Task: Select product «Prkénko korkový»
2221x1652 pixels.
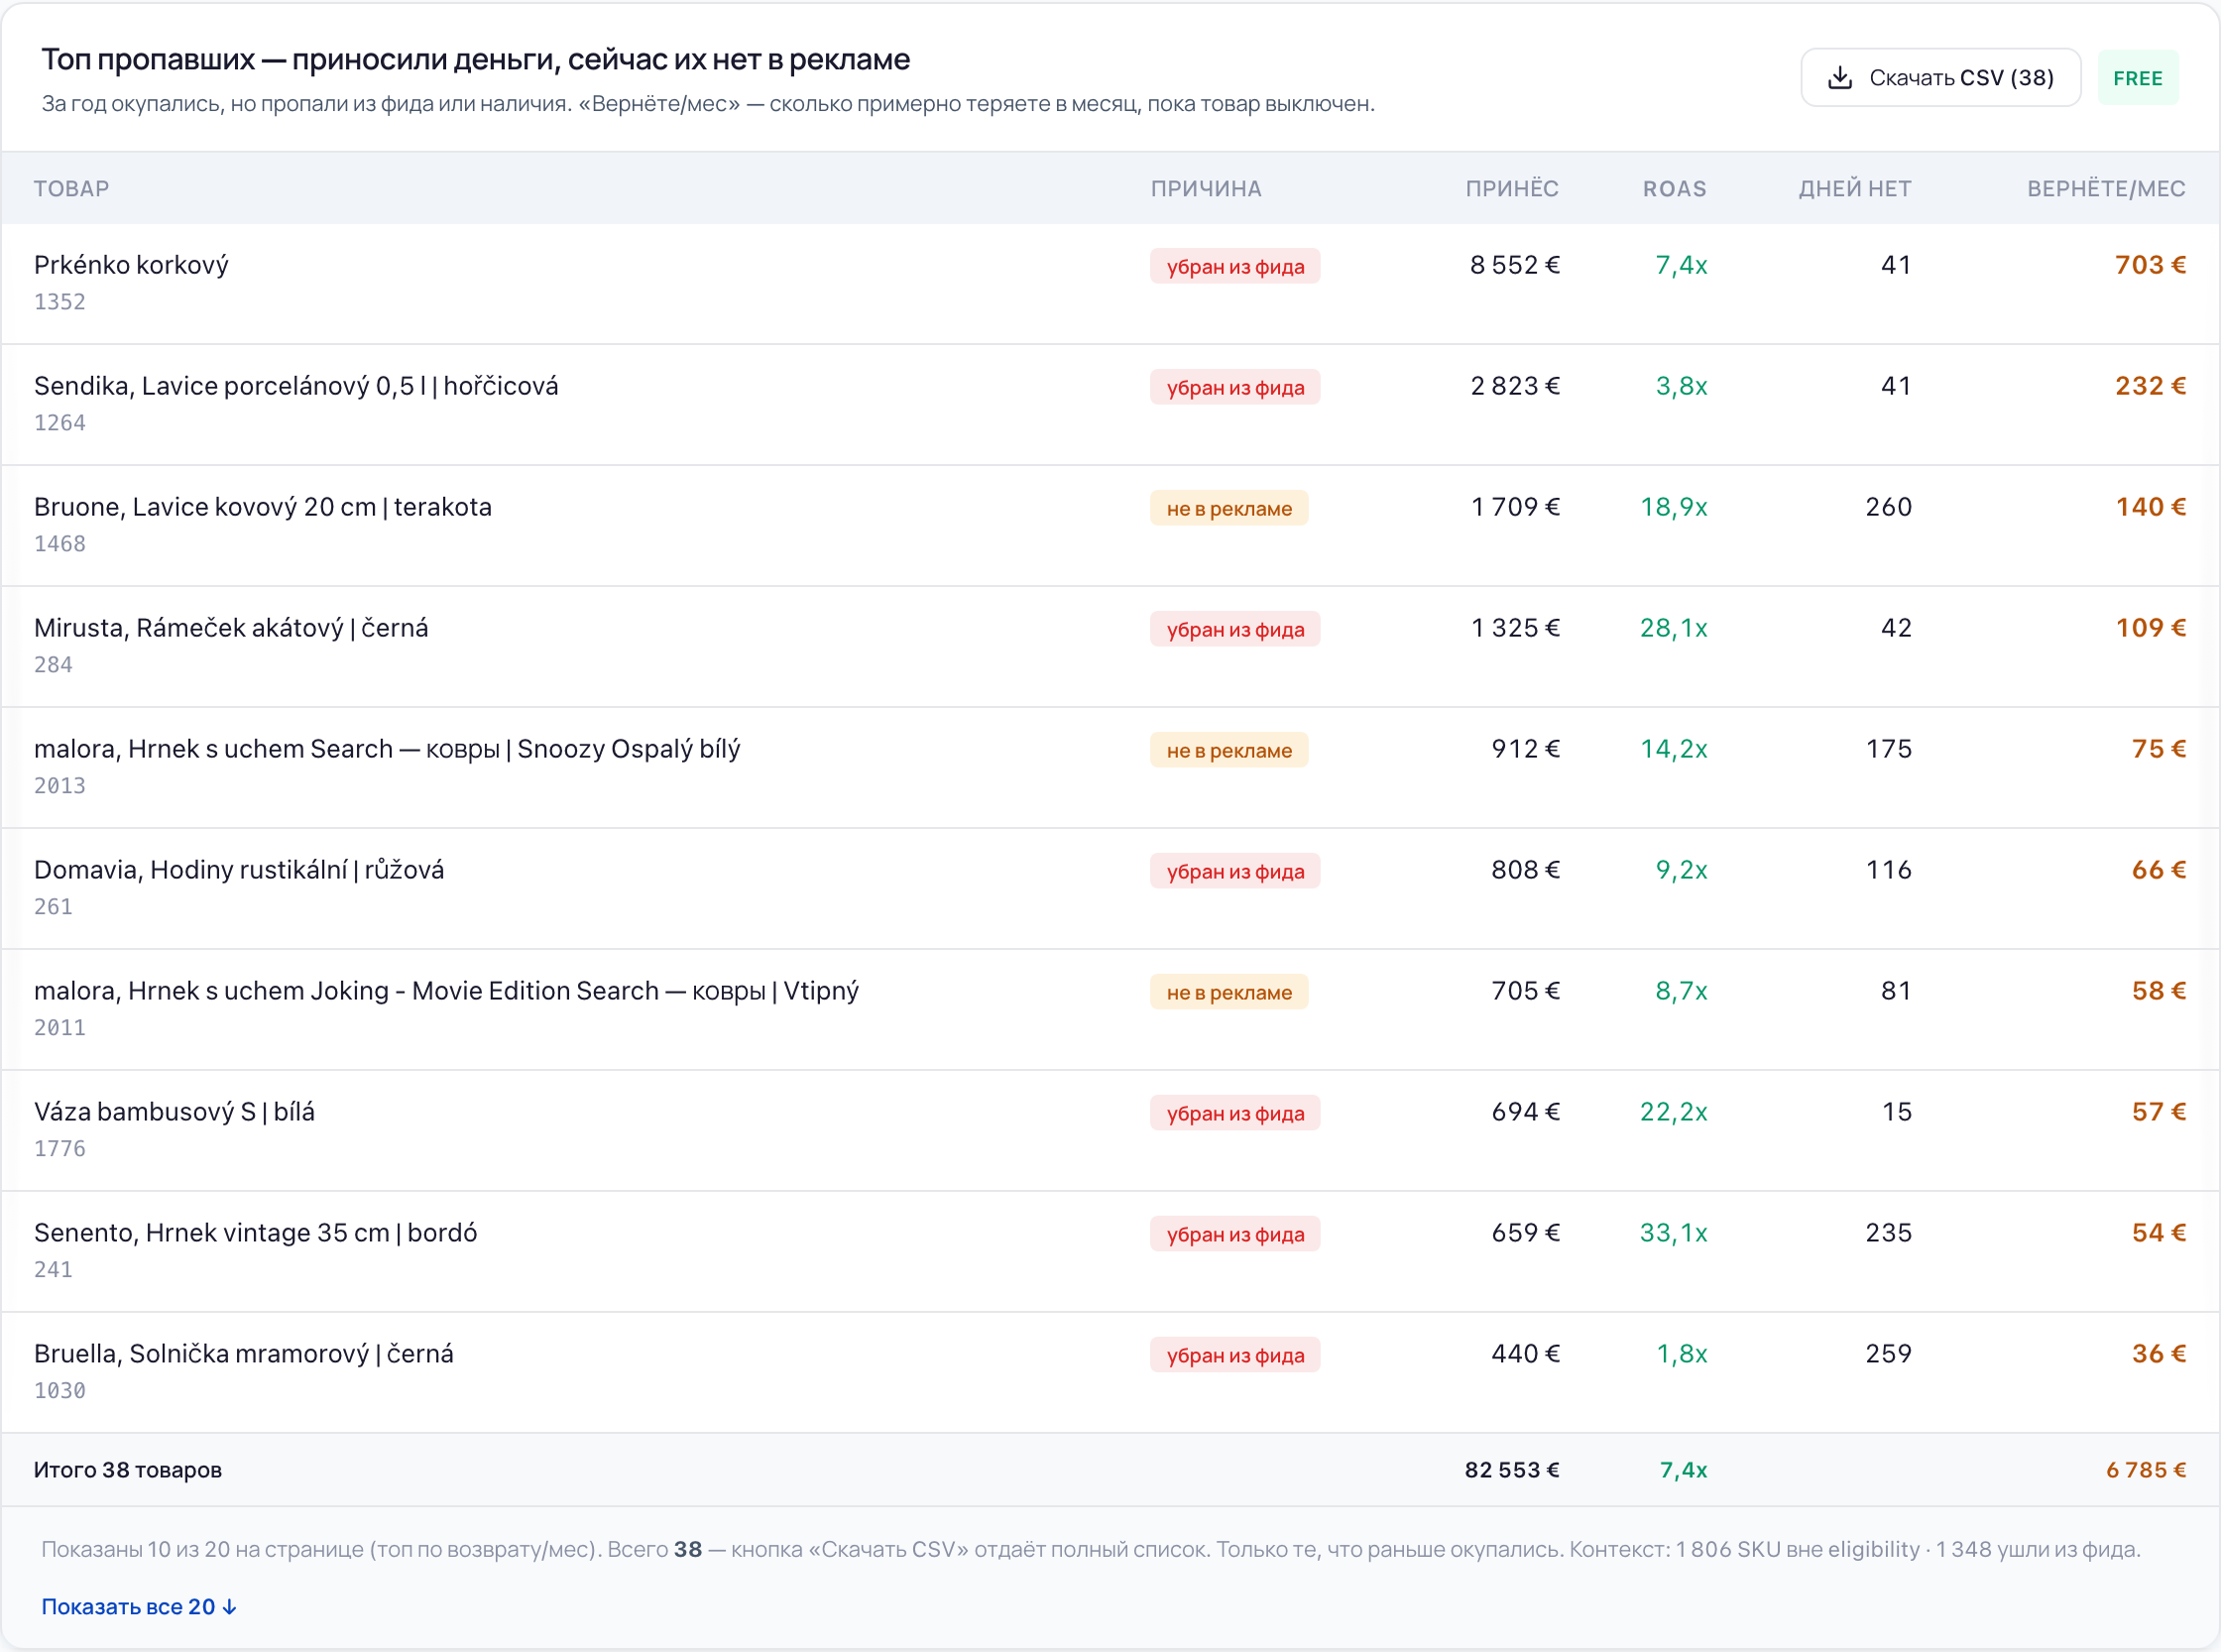Action: pyautogui.click(x=131, y=265)
